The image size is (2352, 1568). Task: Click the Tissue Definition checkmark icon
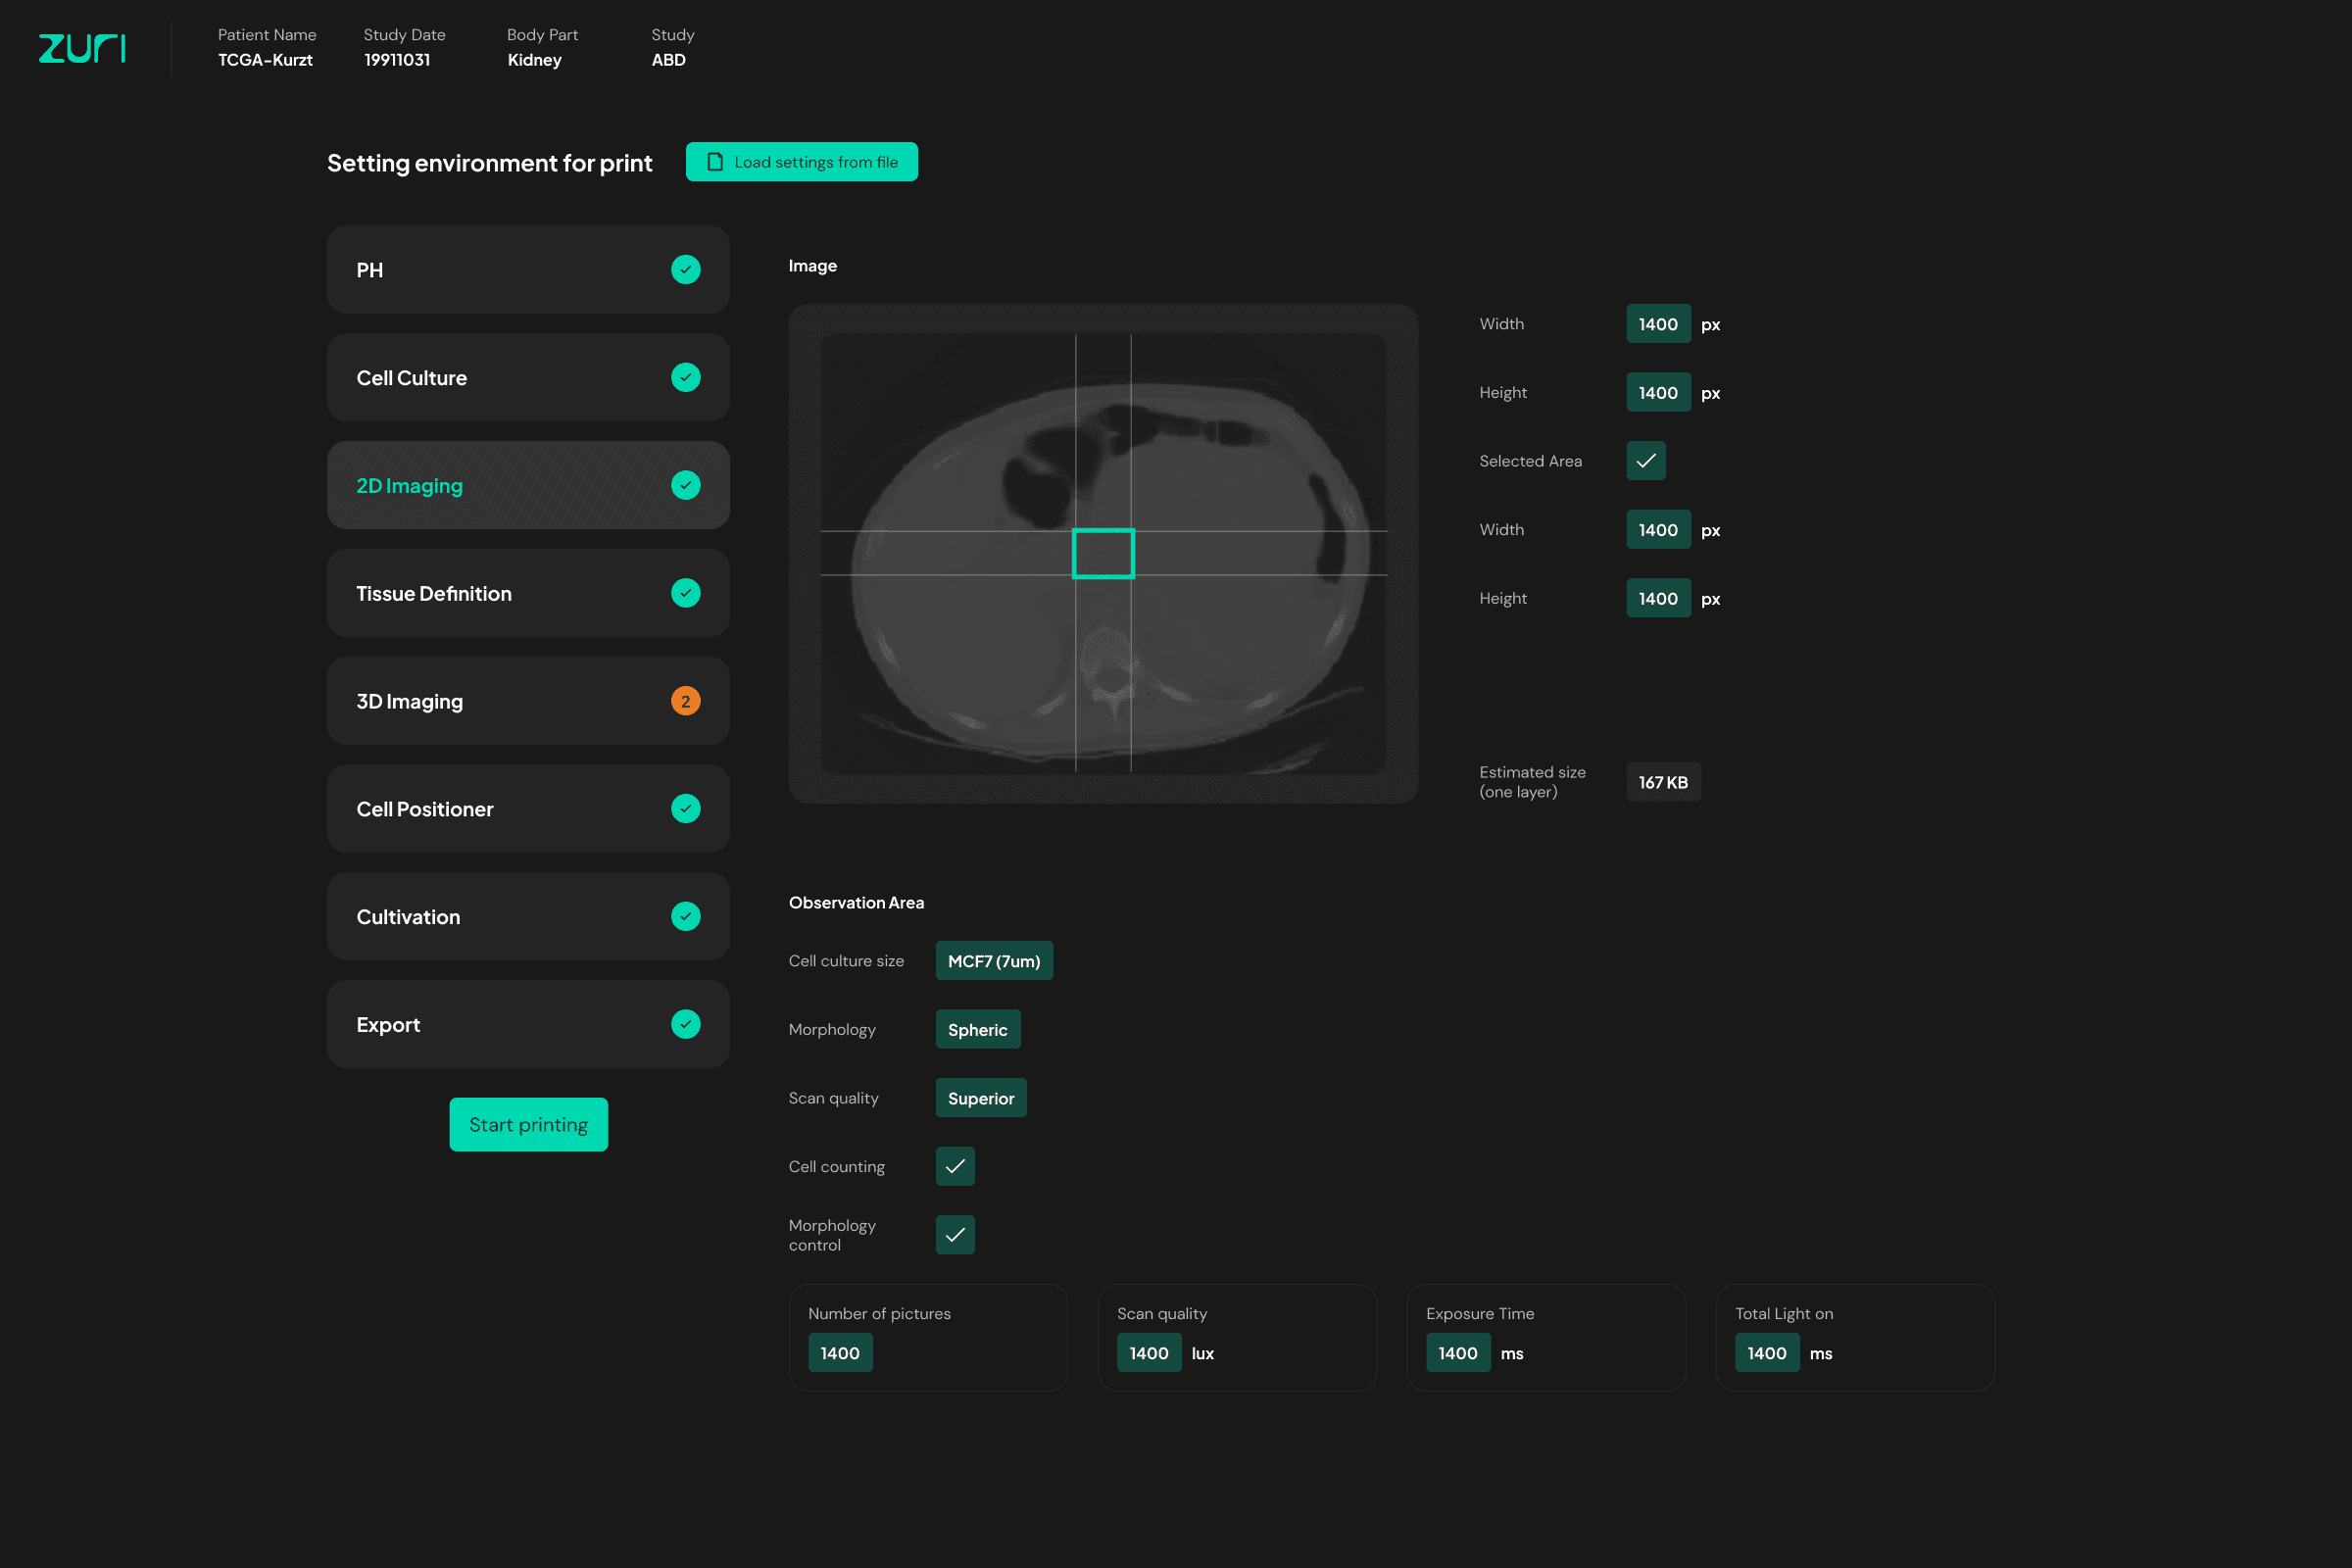coord(685,593)
